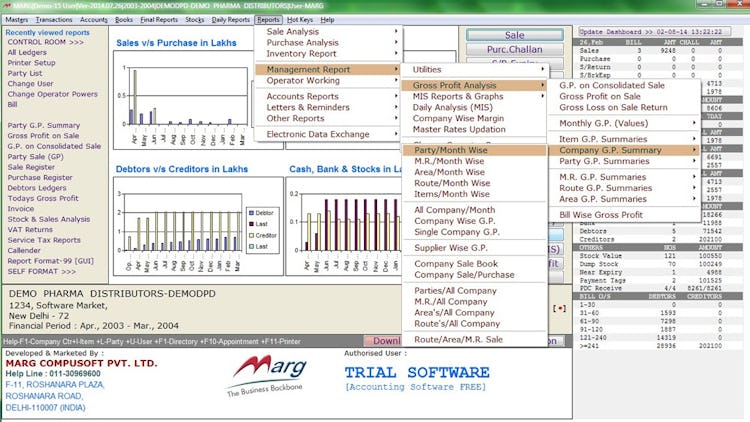Expand Inventory Report submenu
The image size is (750, 422).
[x=329, y=54]
